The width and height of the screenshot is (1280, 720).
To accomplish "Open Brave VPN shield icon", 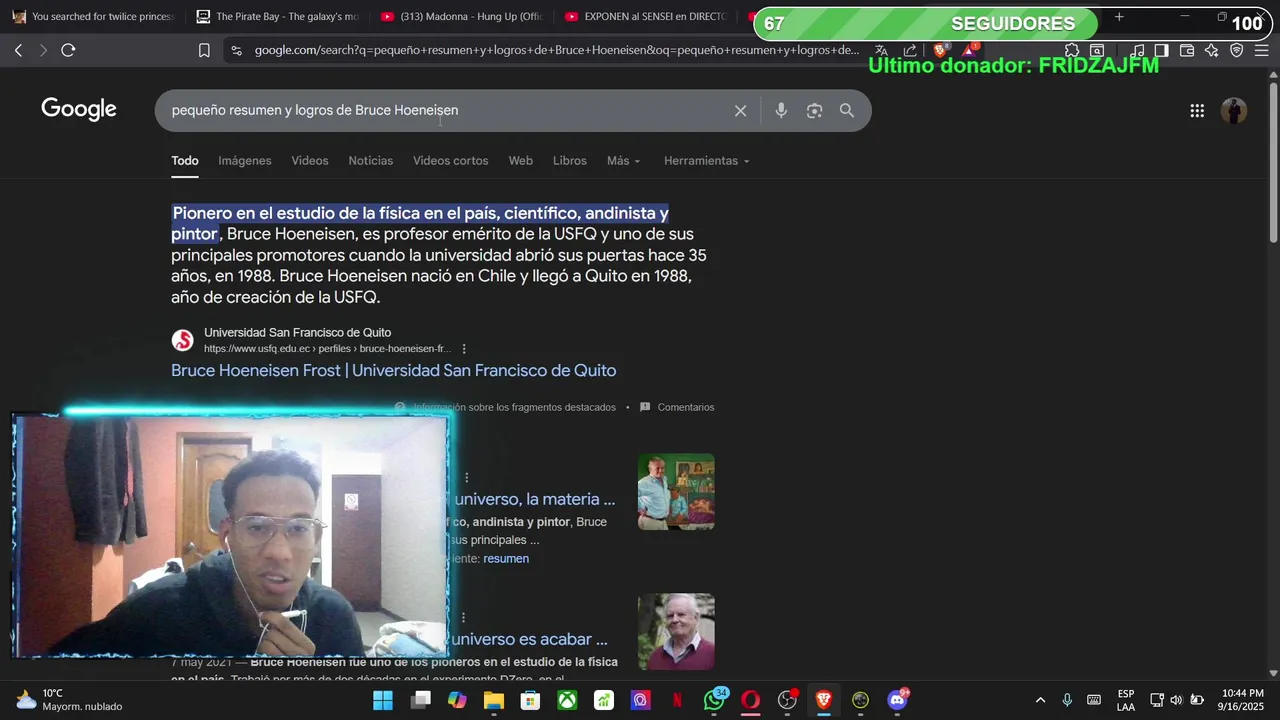I will coord(1237,50).
